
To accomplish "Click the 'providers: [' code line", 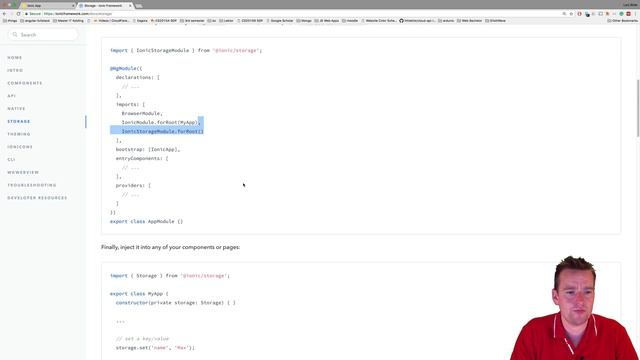I will [x=133, y=185].
